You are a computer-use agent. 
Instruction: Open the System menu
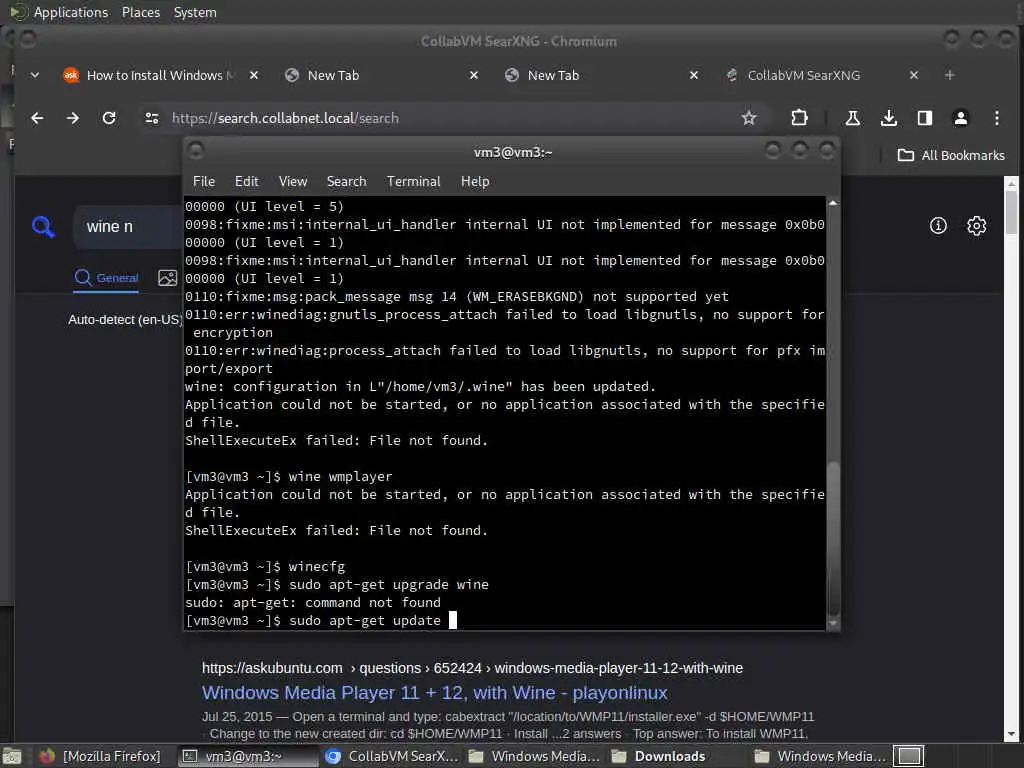195,12
